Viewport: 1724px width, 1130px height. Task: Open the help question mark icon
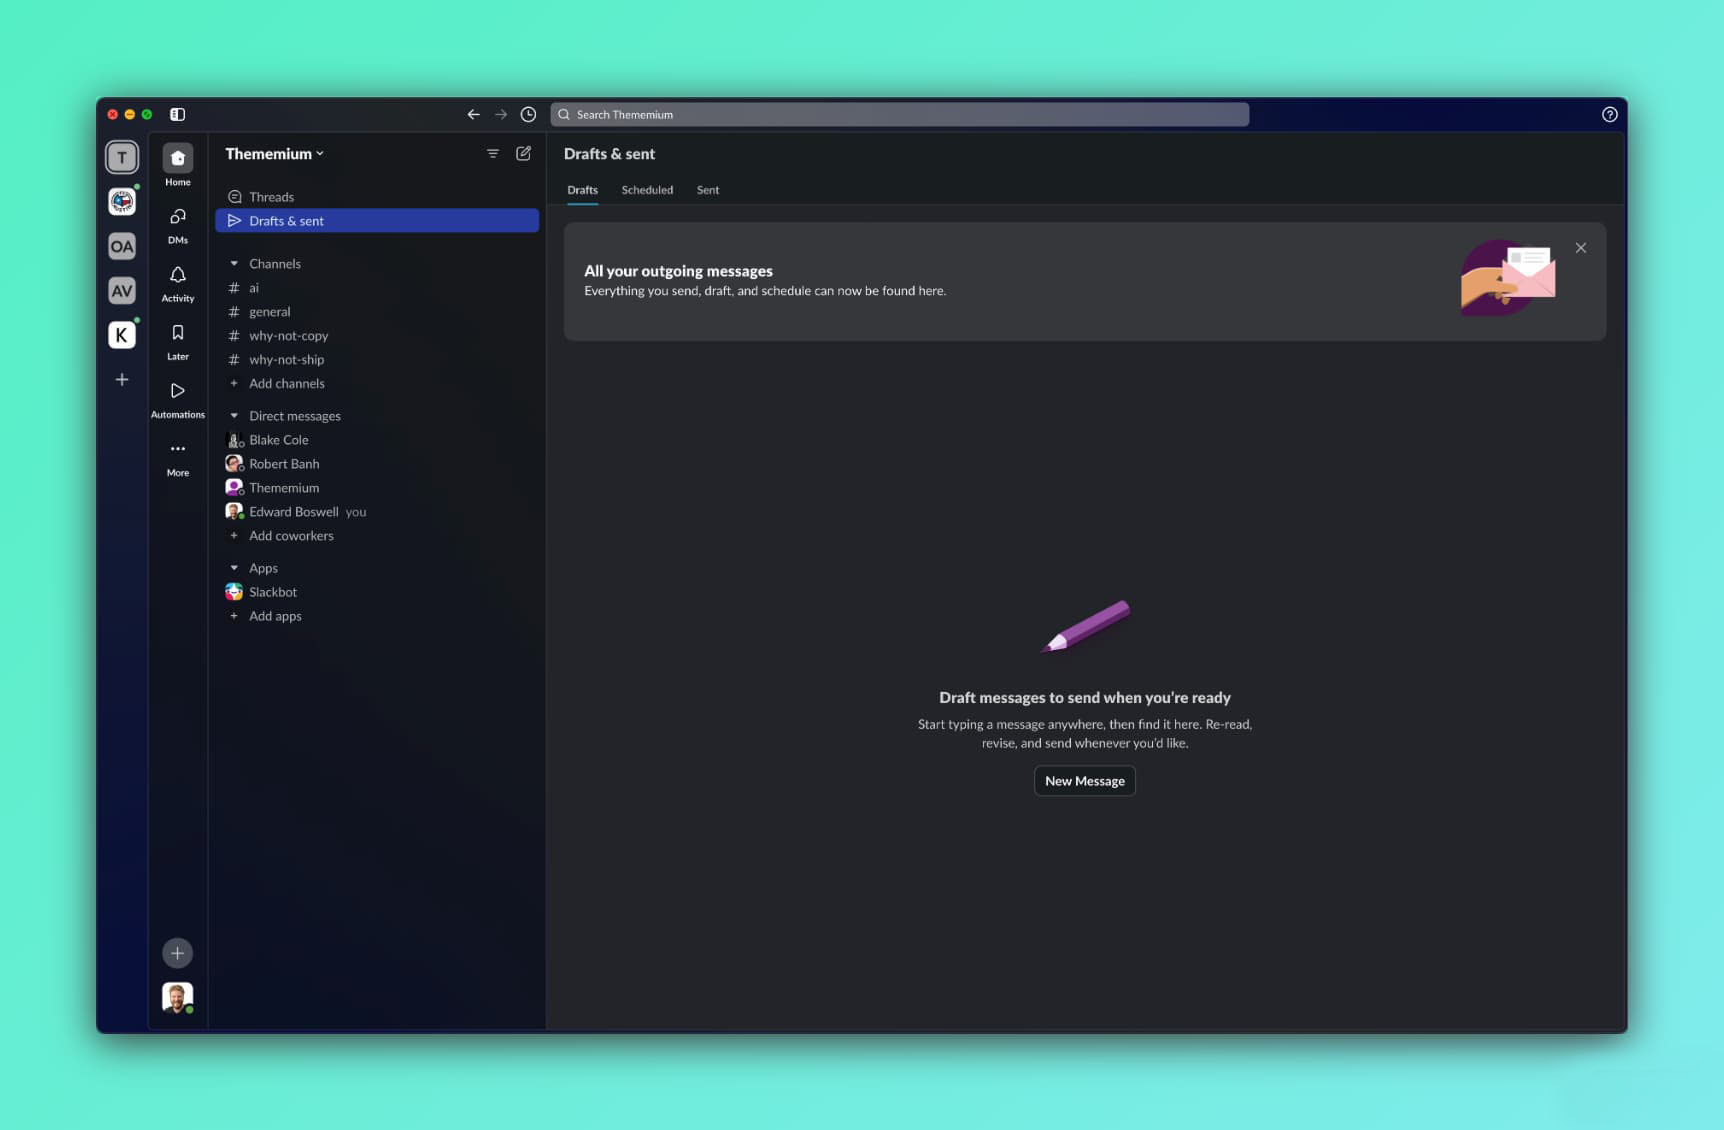1609,114
